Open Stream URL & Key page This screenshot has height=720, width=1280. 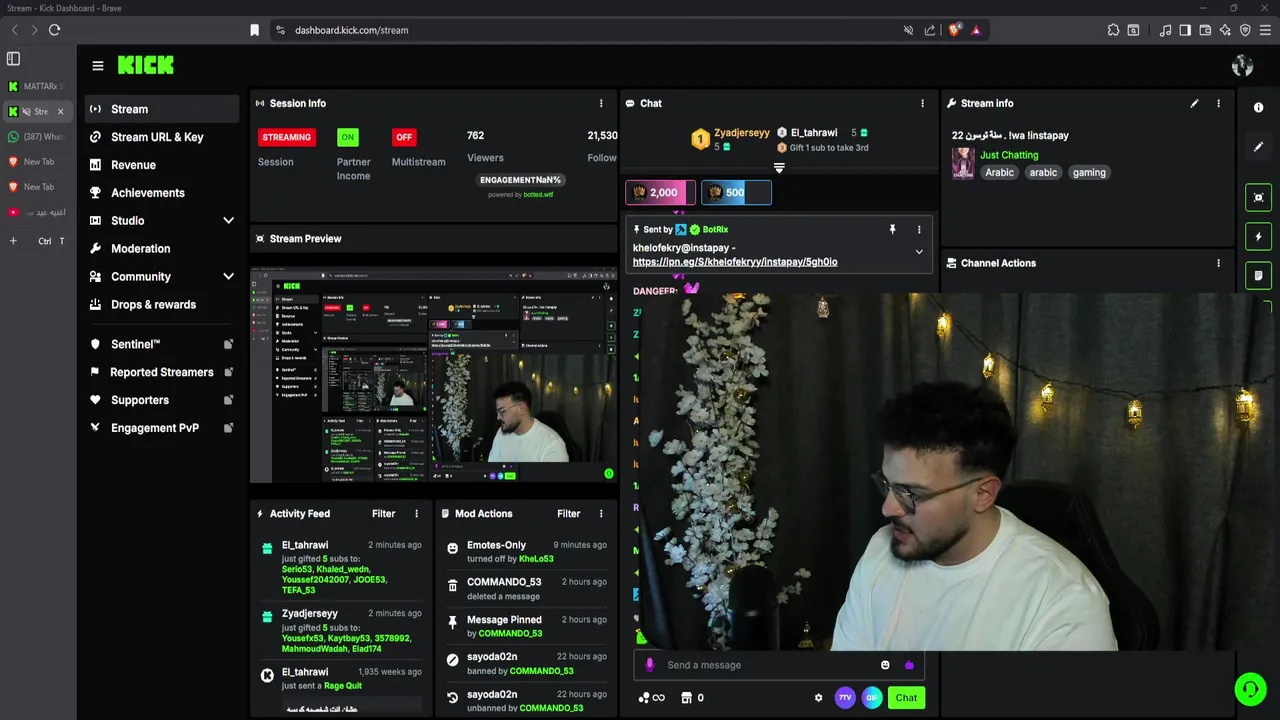[160, 137]
